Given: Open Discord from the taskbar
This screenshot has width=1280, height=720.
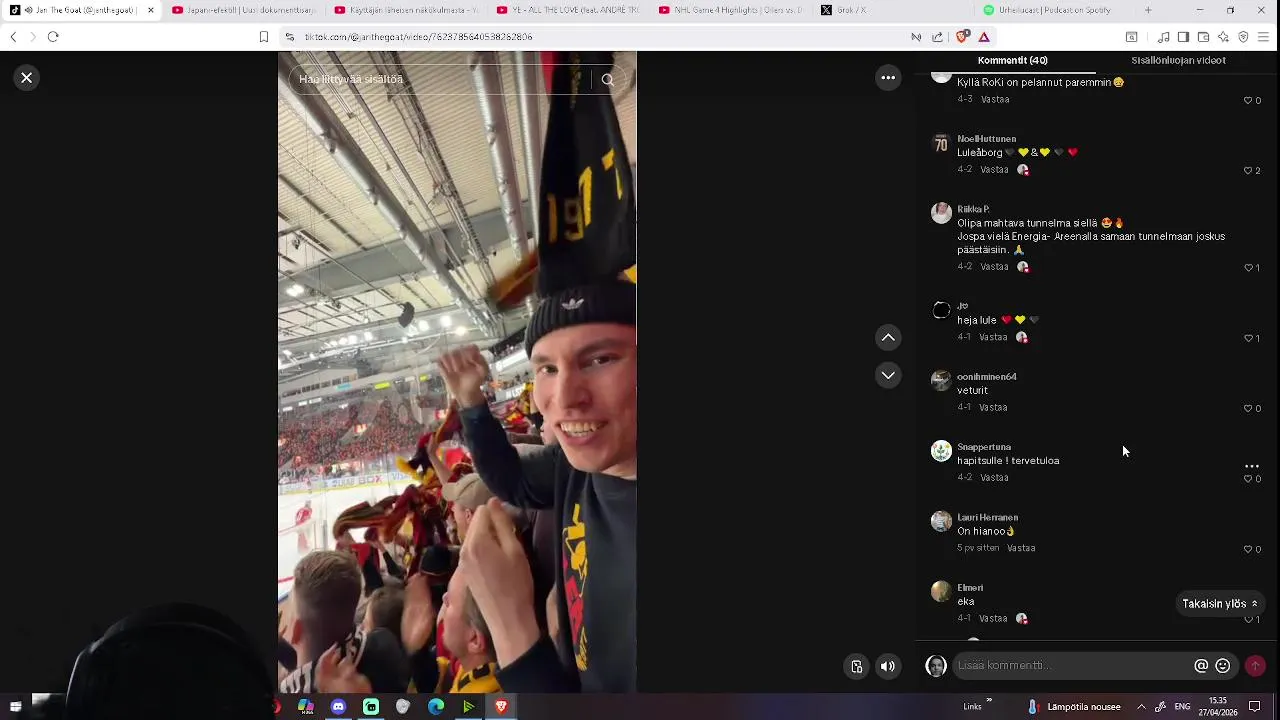Looking at the screenshot, I should 338,707.
